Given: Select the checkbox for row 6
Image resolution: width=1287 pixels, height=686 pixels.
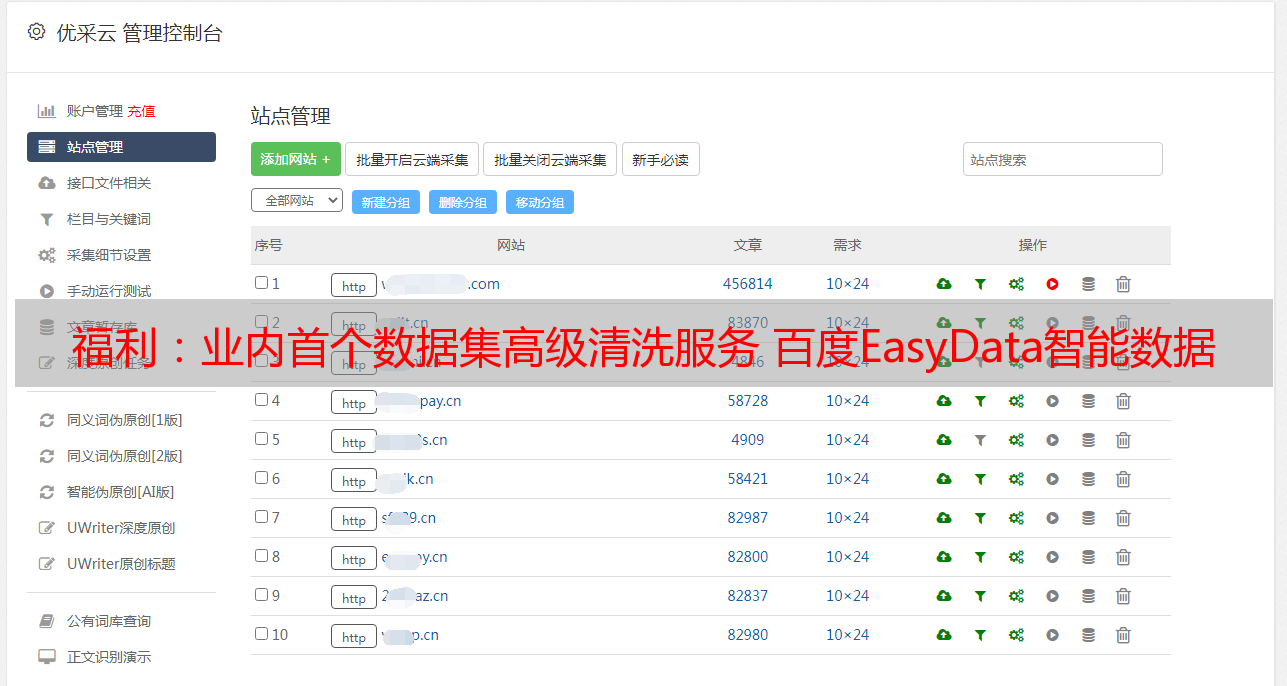Looking at the screenshot, I should click(x=261, y=478).
